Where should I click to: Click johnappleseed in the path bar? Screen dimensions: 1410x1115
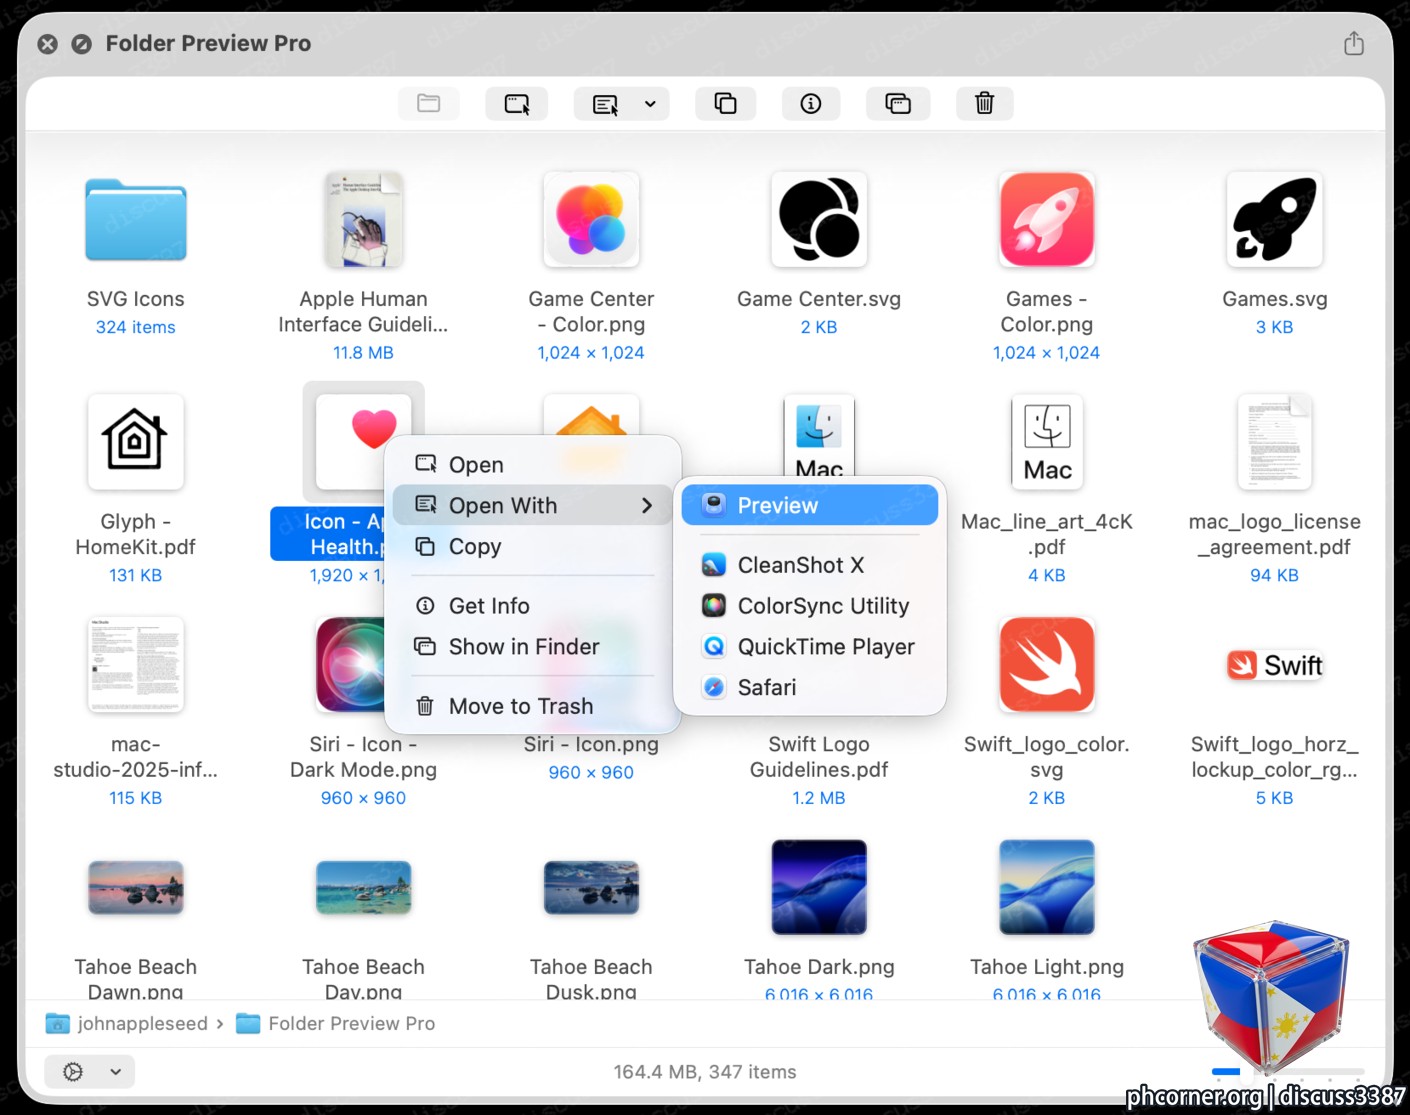pos(127,1024)
